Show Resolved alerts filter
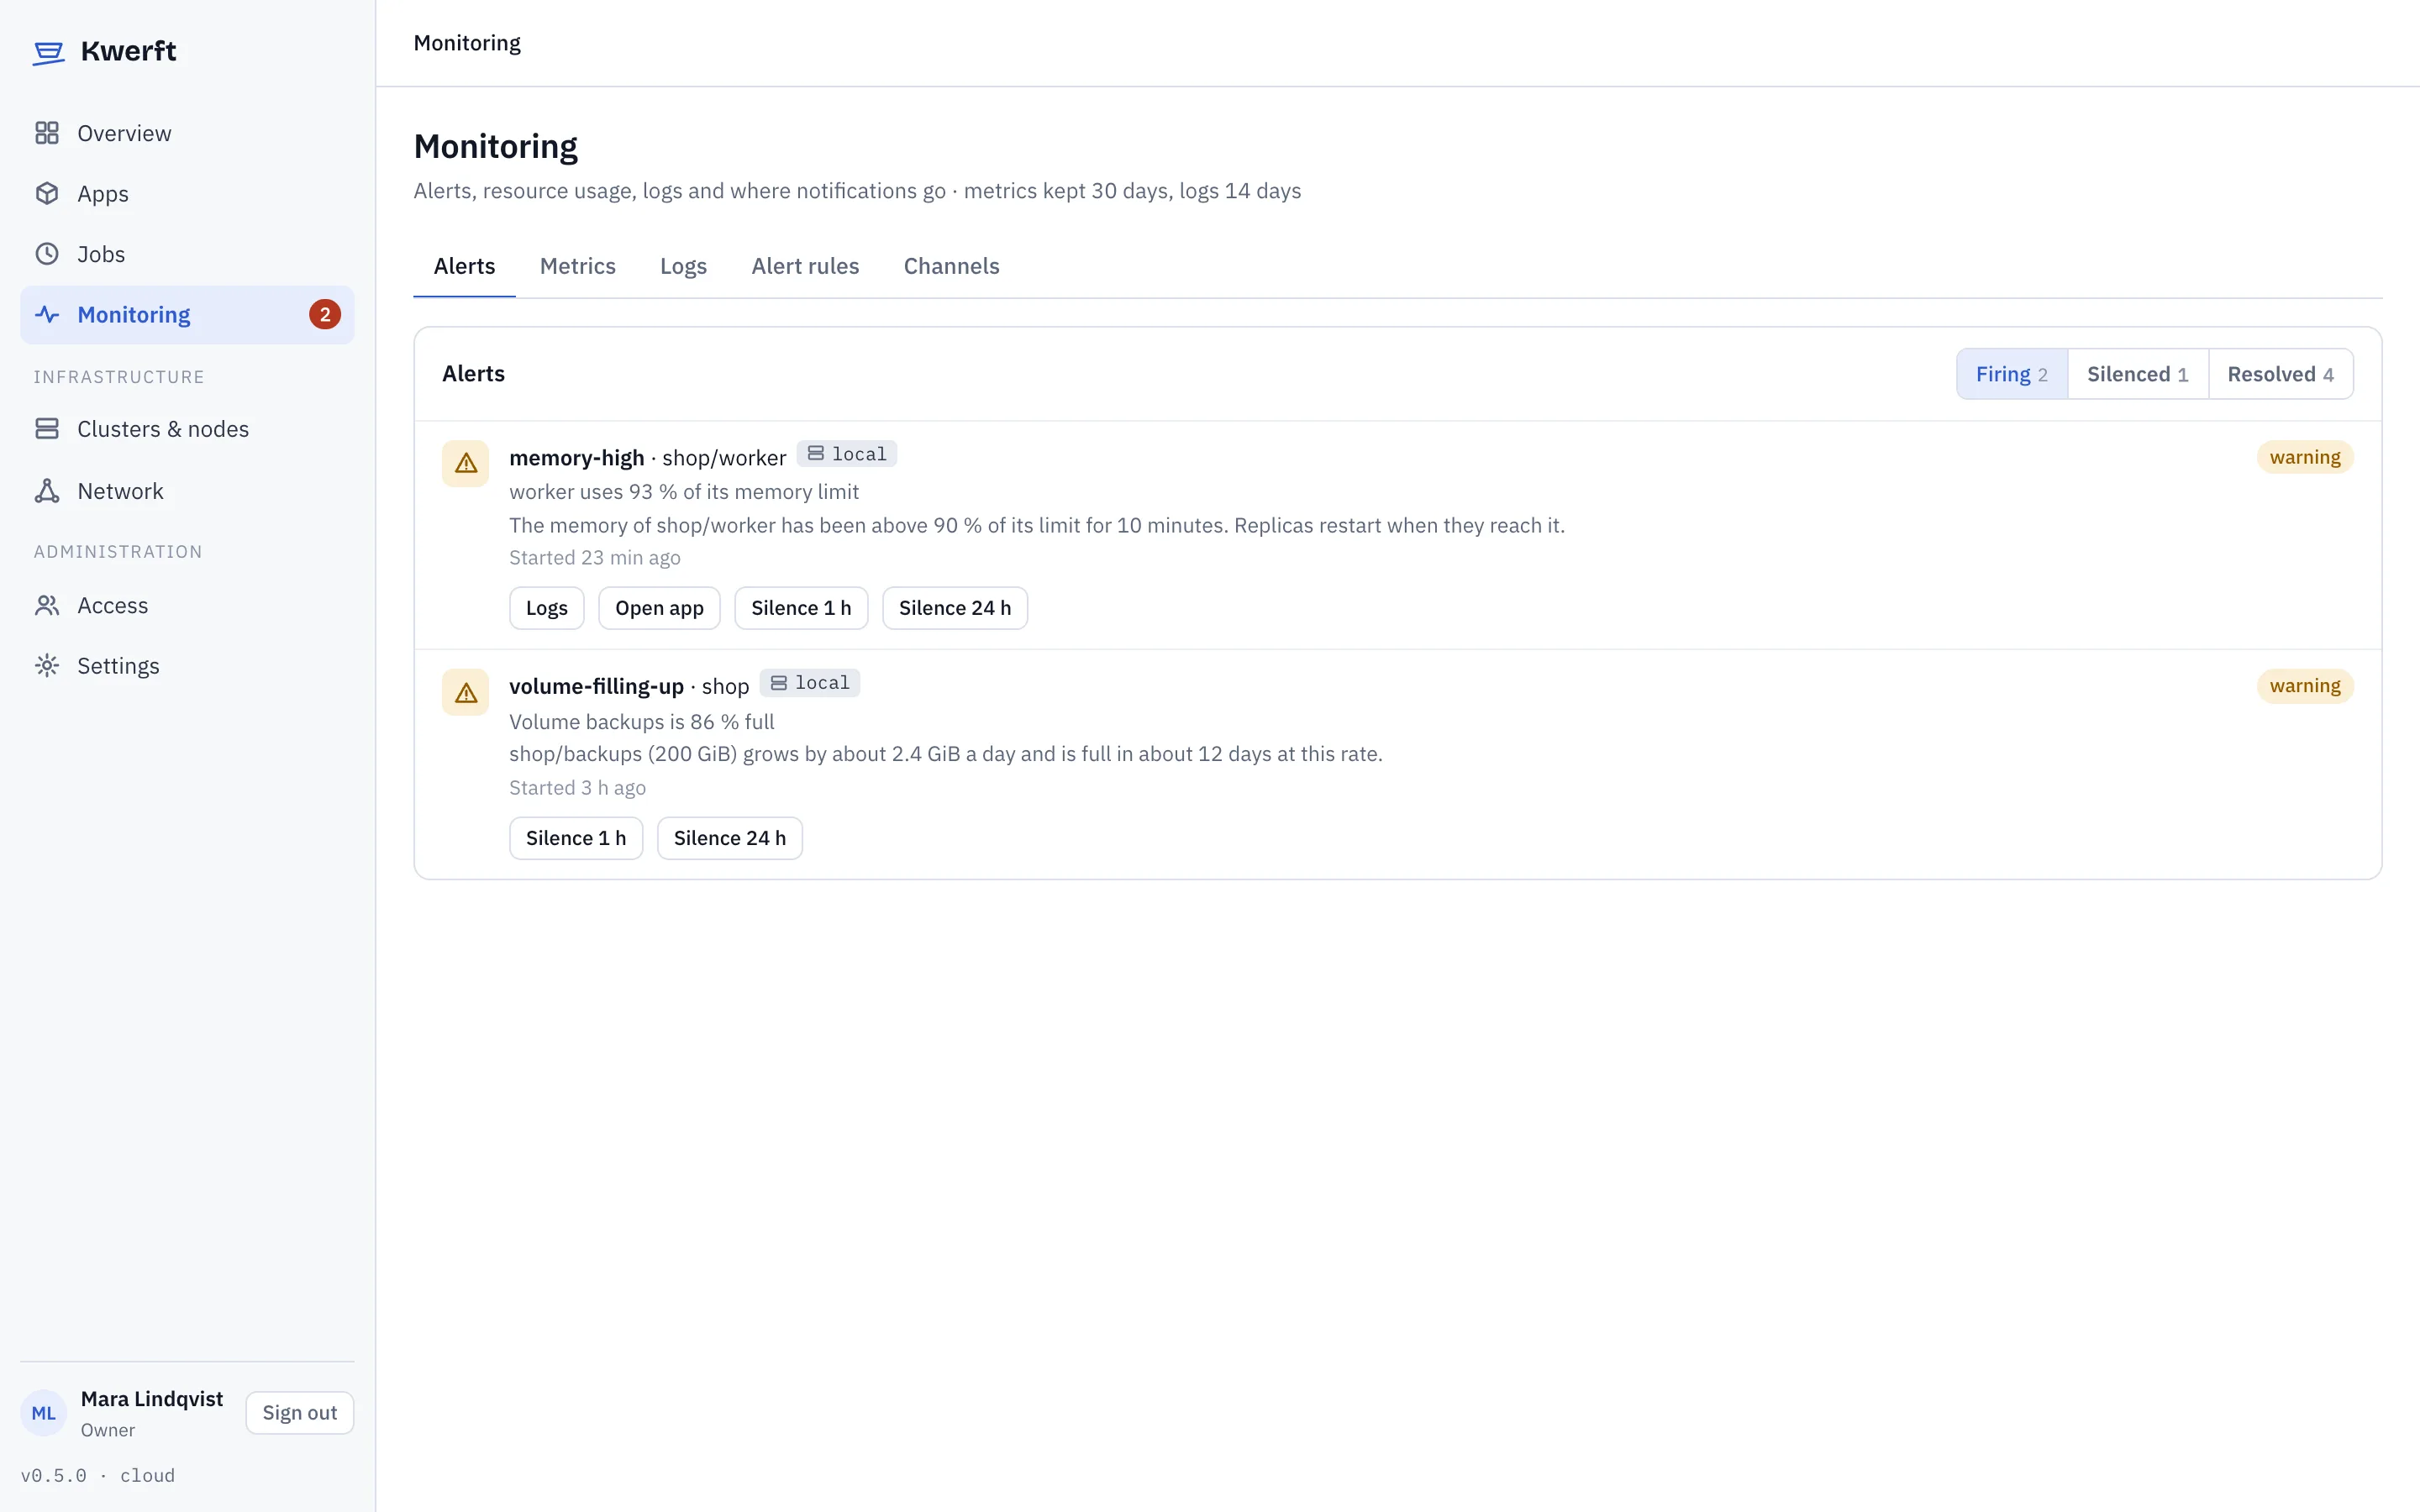2420x1512 pixels. [x=2280, y=374]
